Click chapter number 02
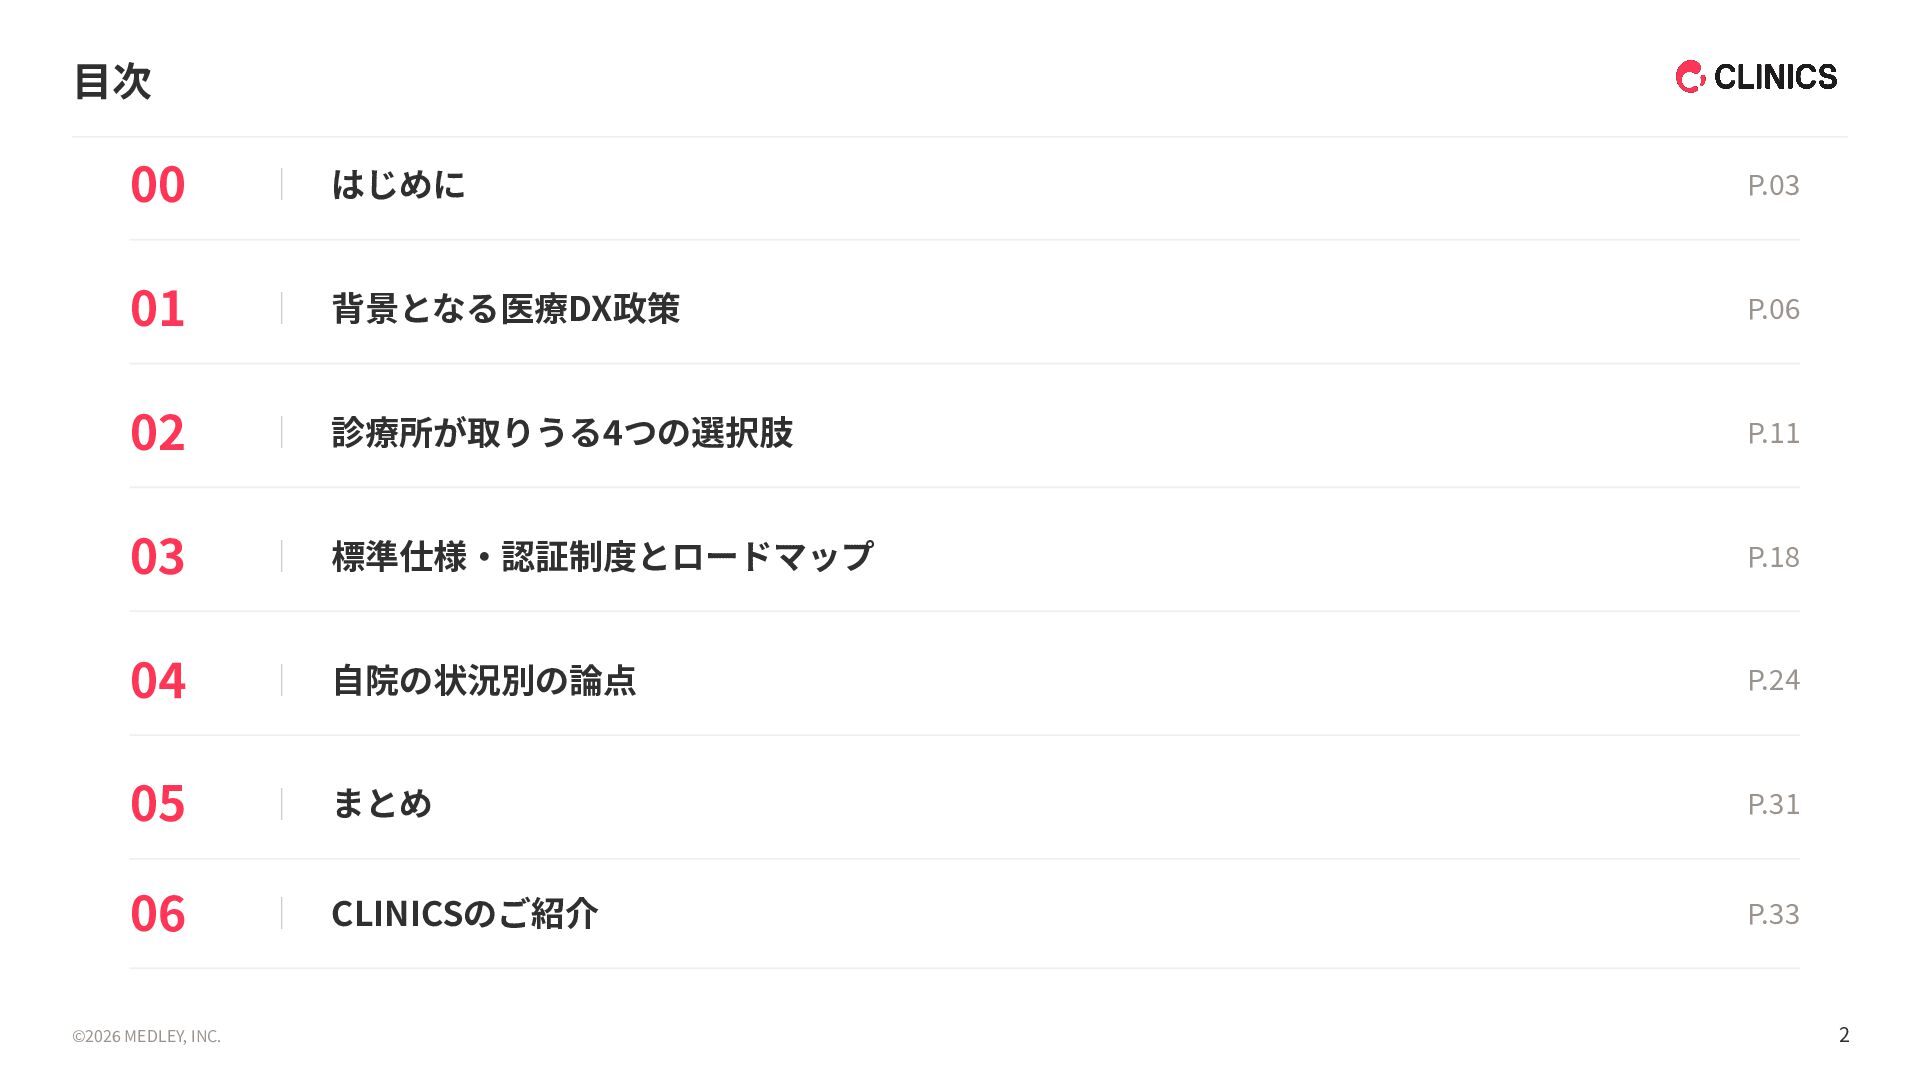Image resolution: width=1920 pixels, height=1080 pixels. coord(158,433)
